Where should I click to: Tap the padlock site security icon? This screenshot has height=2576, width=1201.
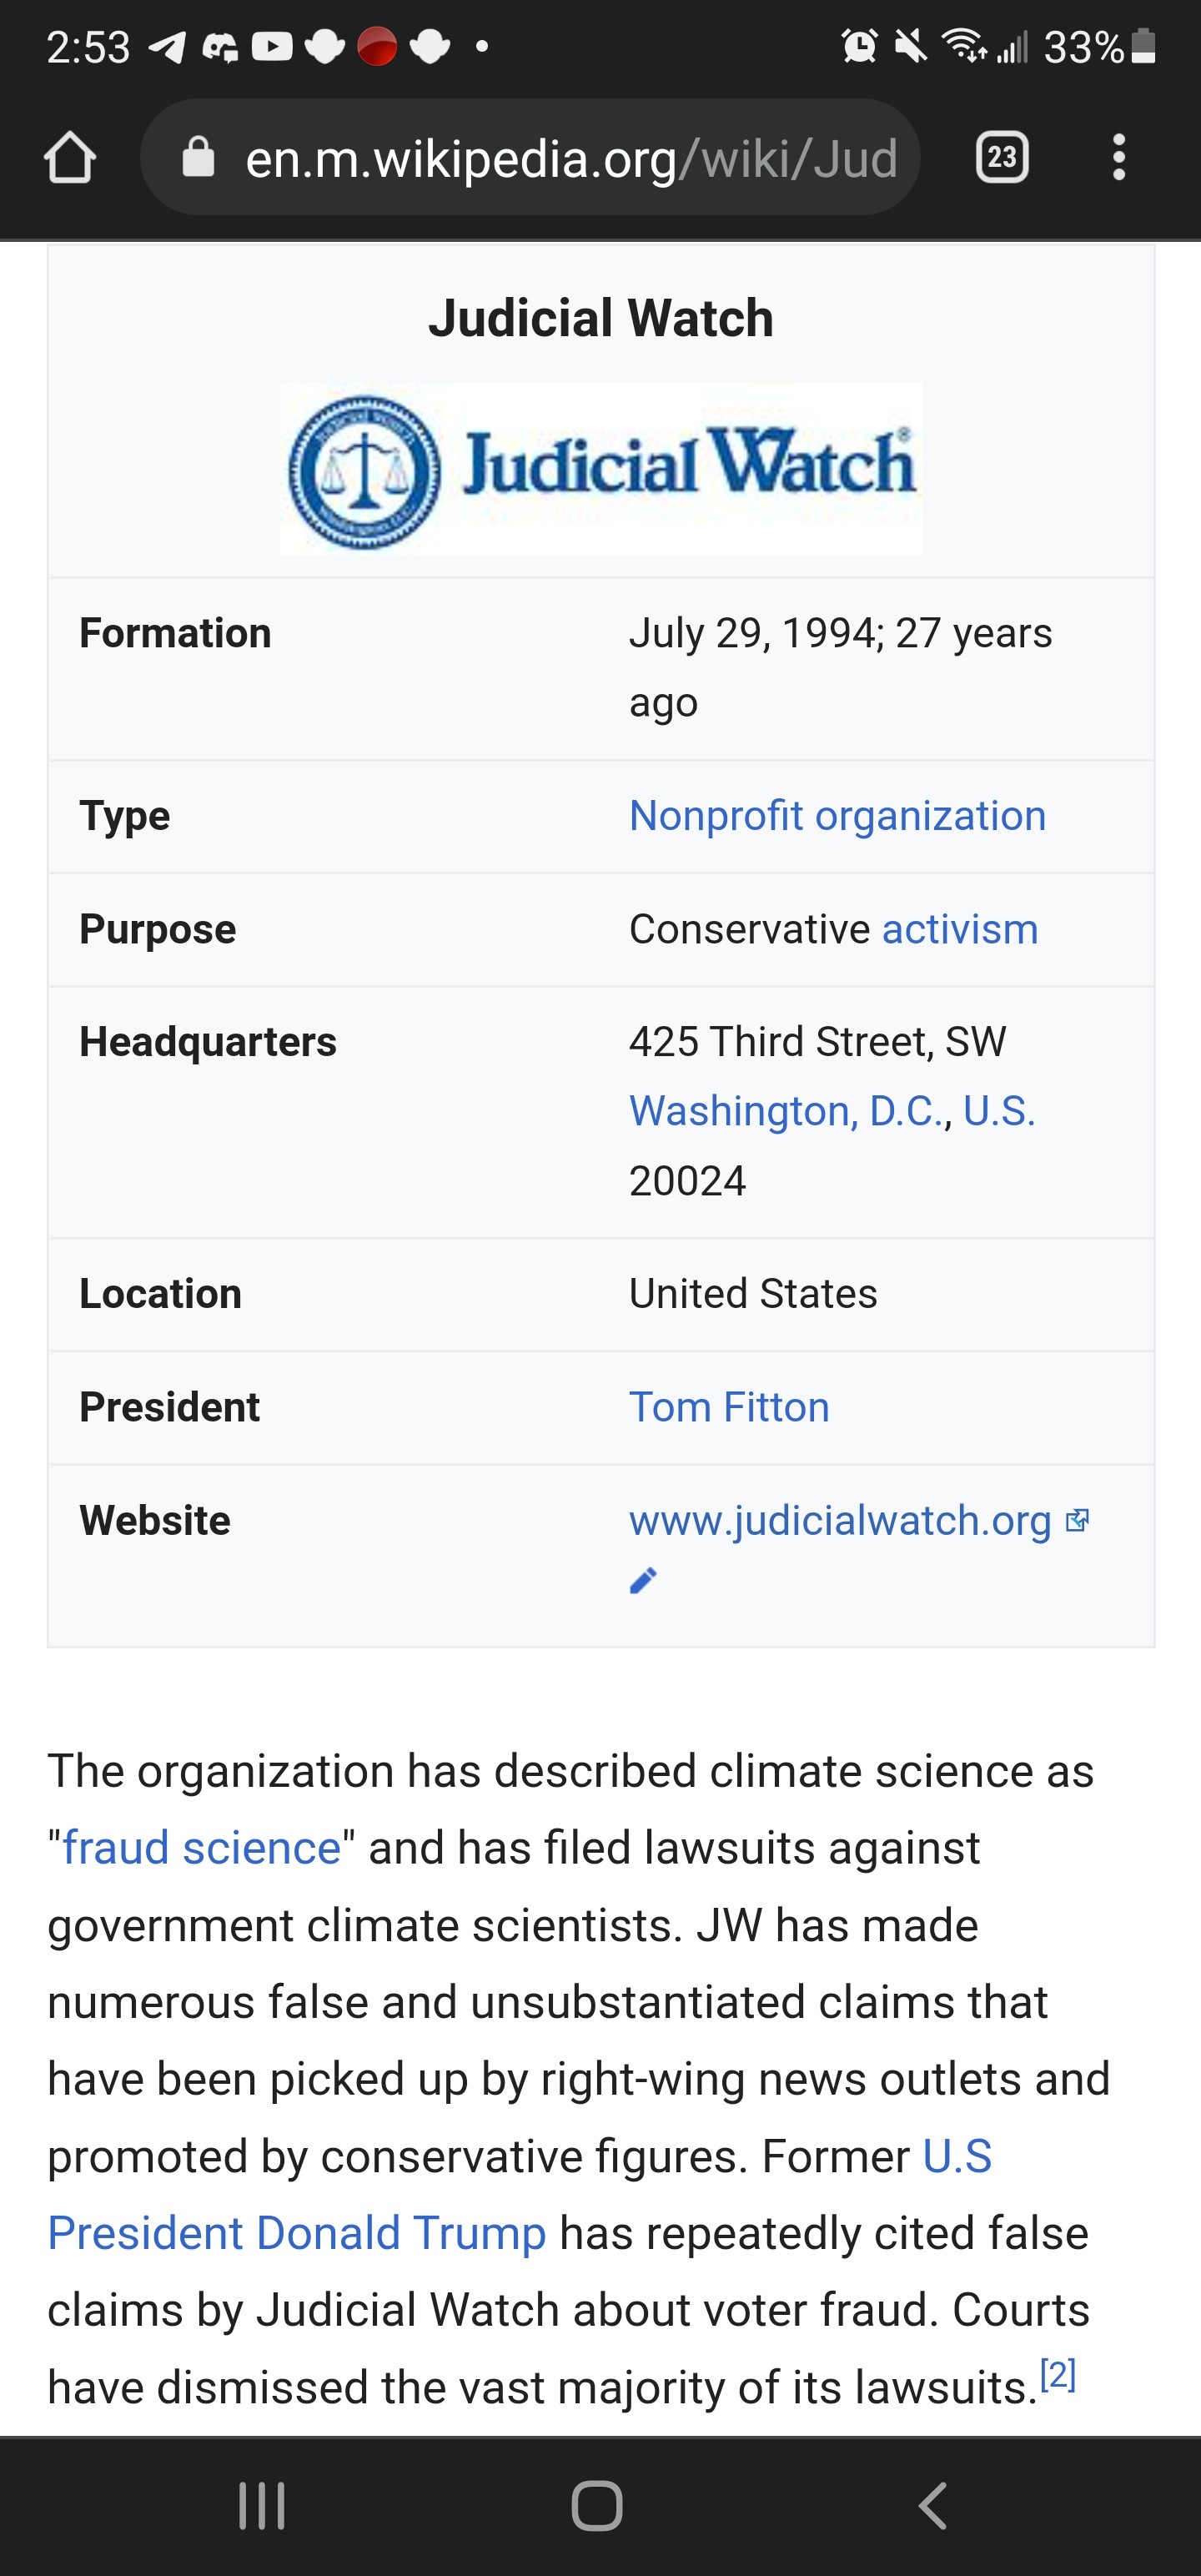198,157
